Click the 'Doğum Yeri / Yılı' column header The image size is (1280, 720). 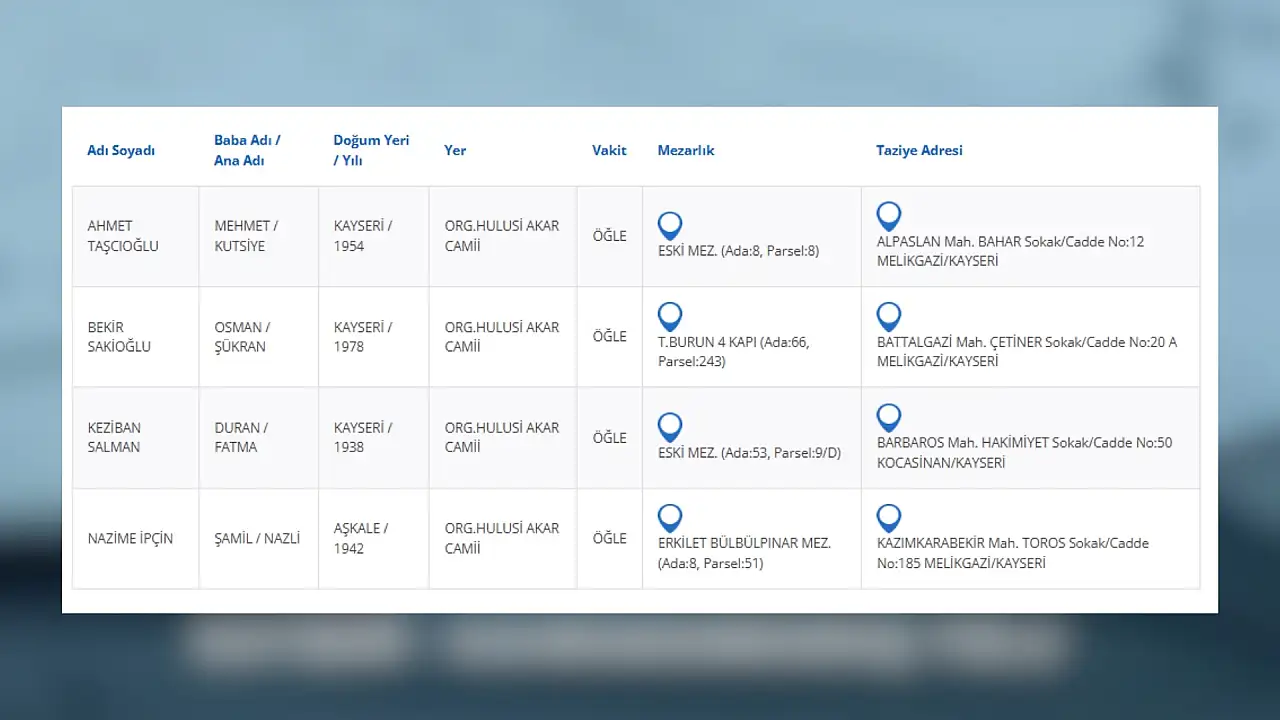[371, 150]
